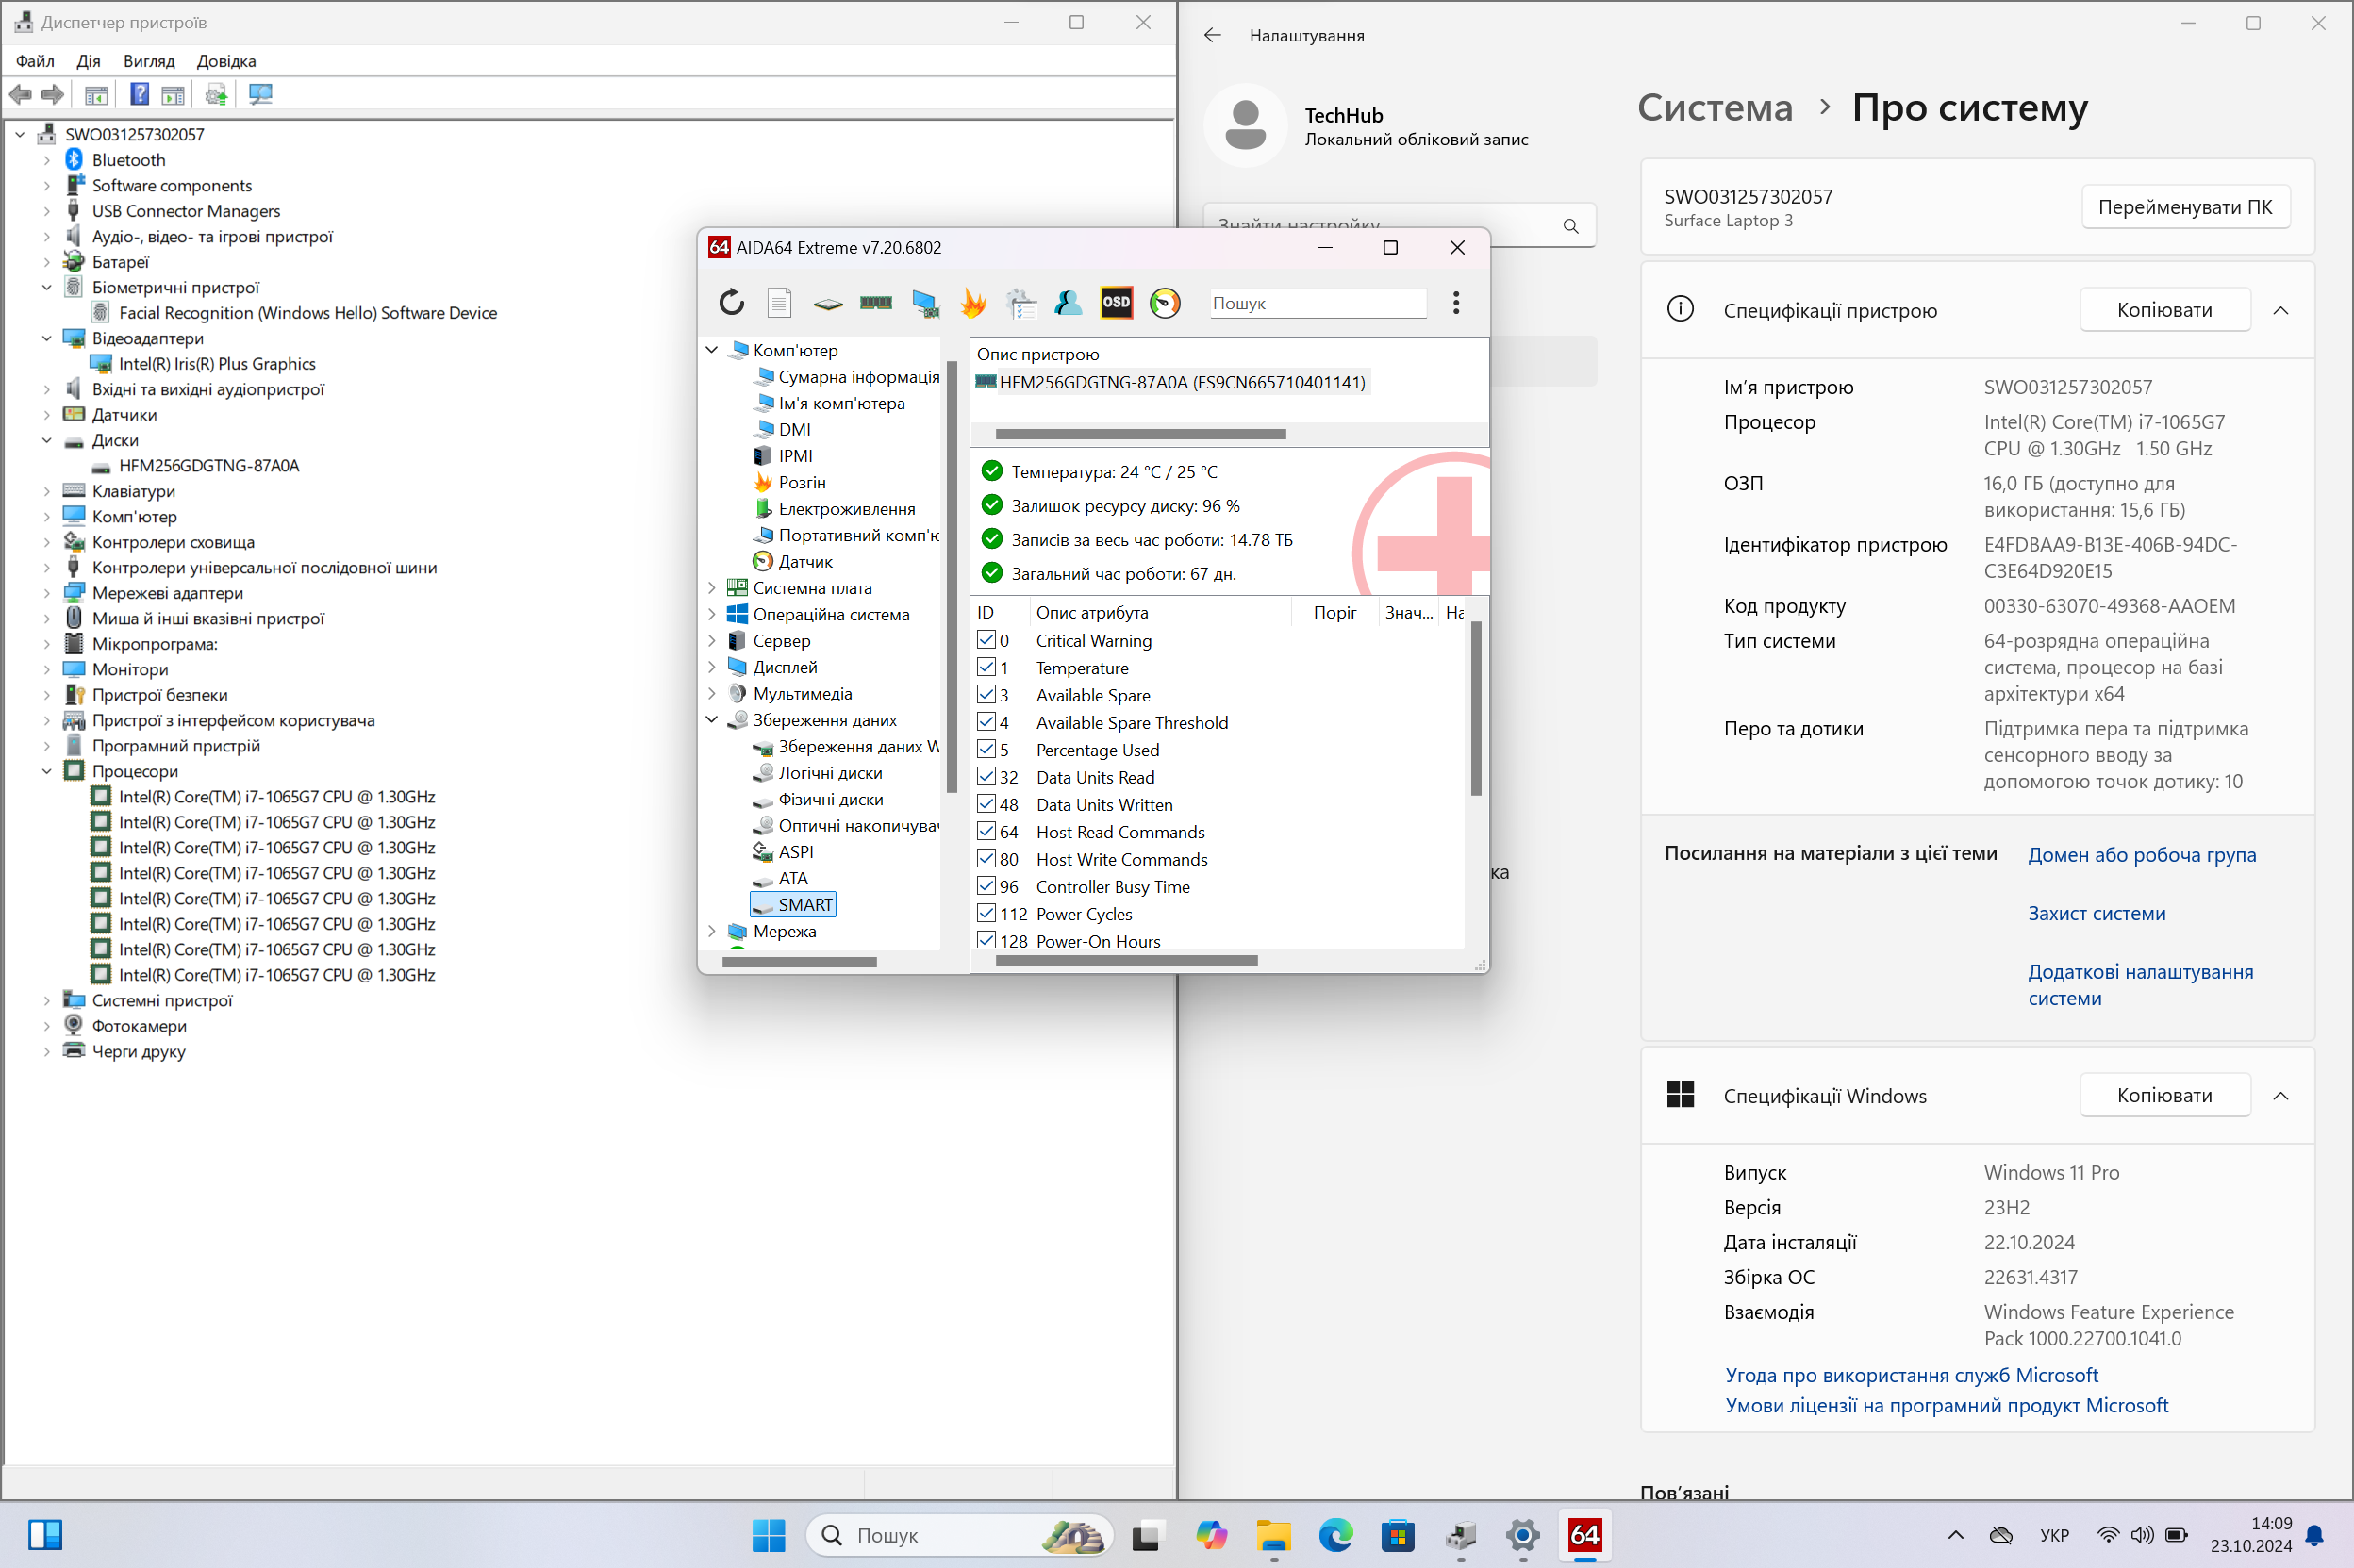Viewport: 2354px width, 1568px height.
Task: Select Сумарна інформація in AIDA64 tree
Action: click(x=858, y=377)
